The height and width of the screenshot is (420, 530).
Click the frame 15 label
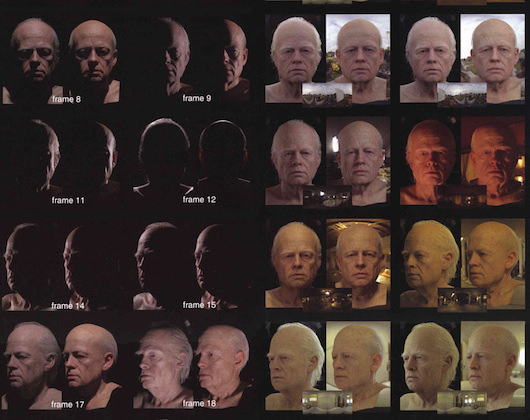point(199,305)
